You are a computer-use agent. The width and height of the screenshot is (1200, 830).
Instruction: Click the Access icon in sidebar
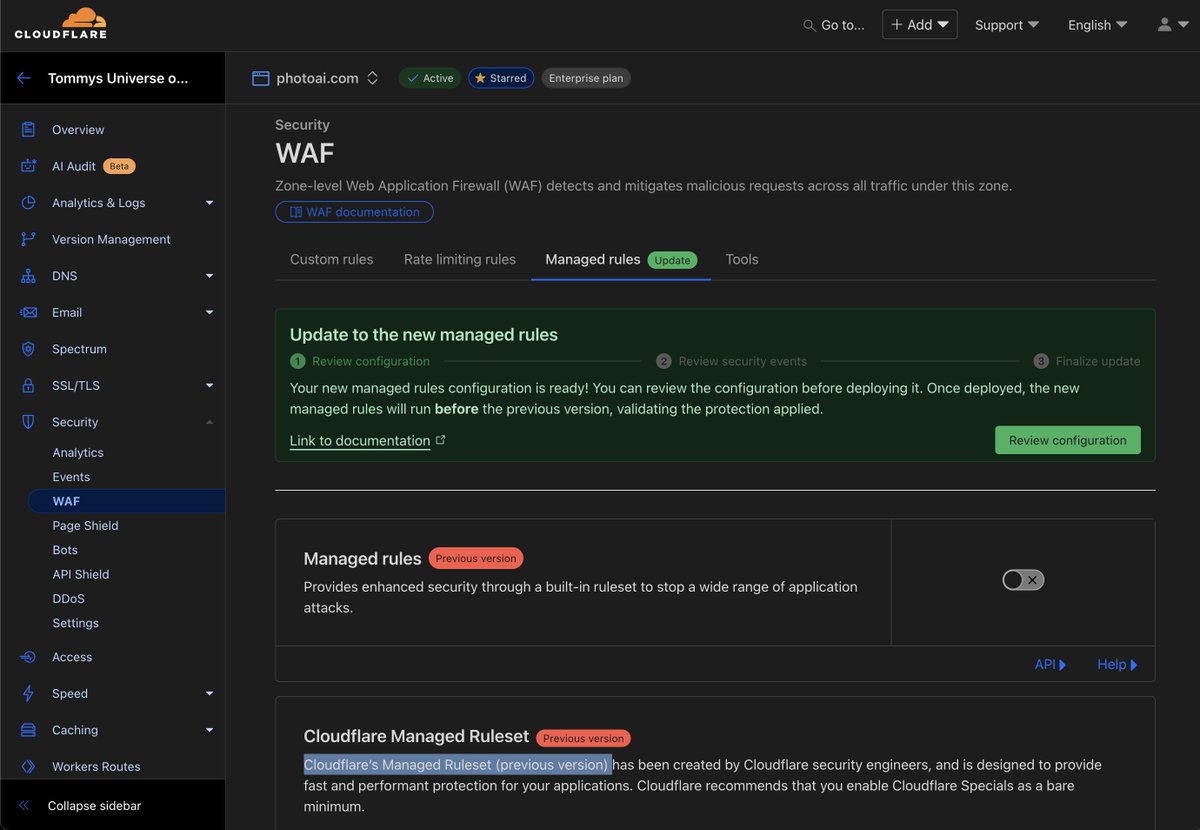tap(29, 657)
